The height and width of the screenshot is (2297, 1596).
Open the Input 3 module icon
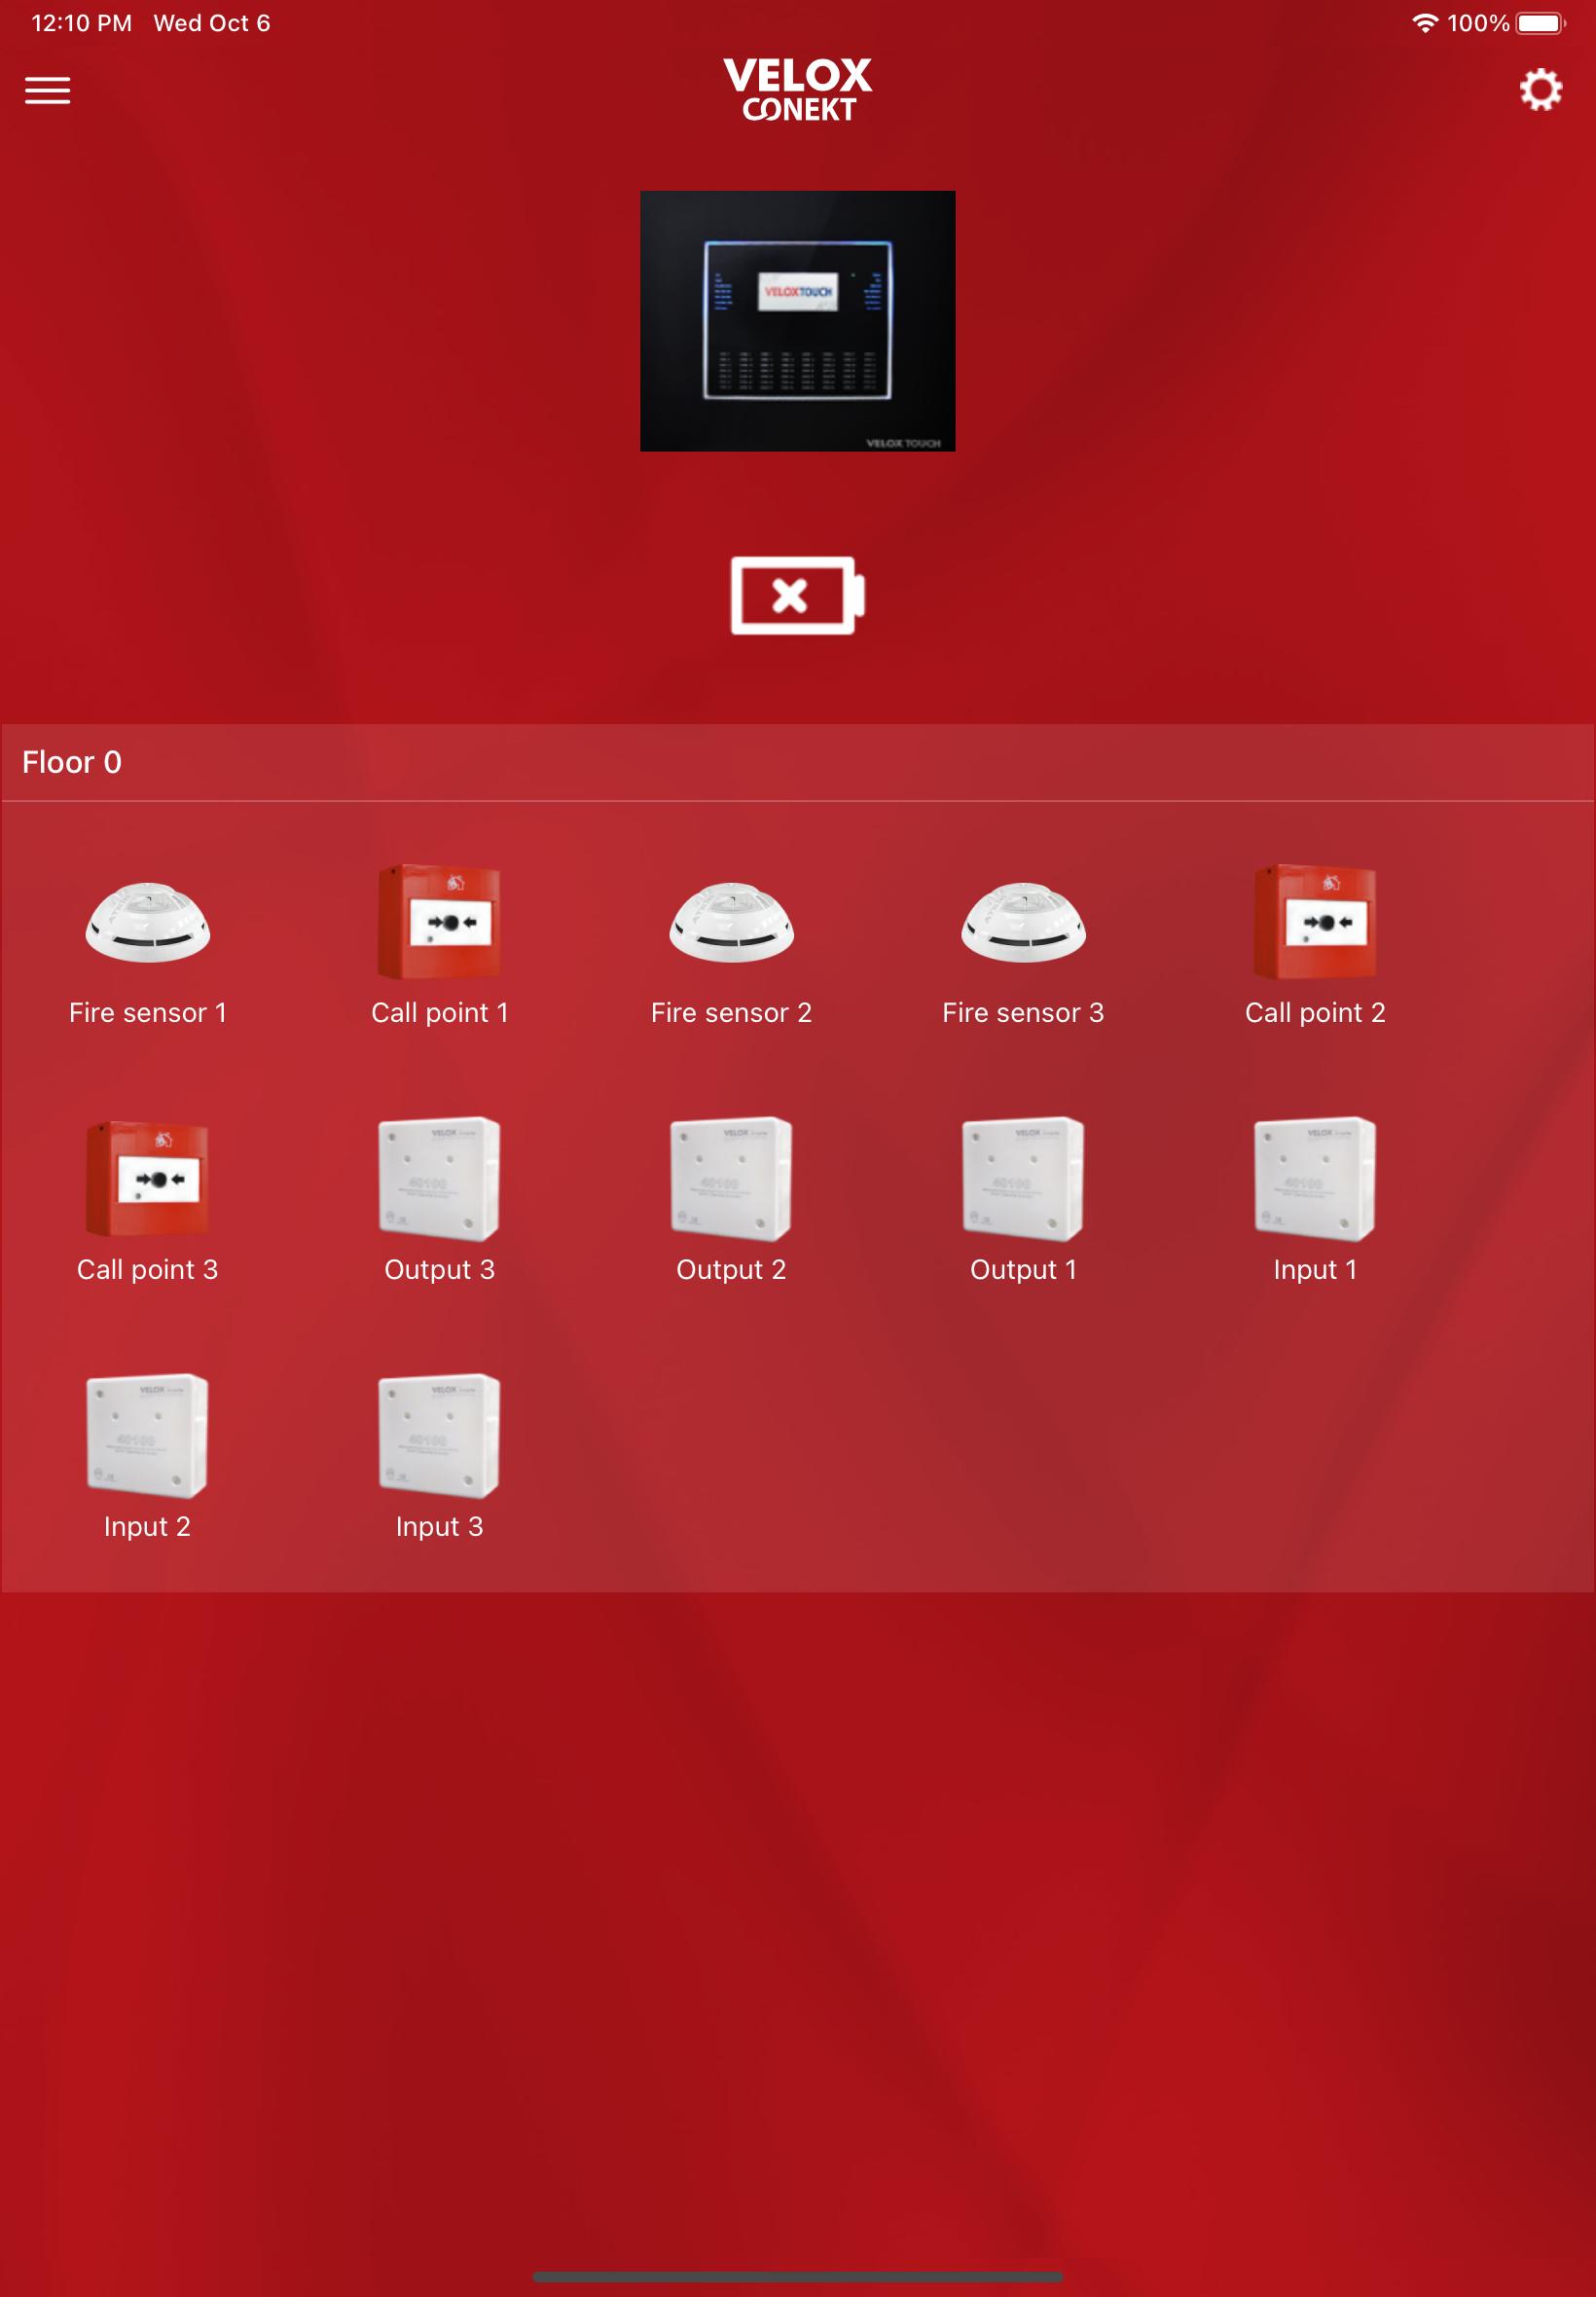[439, 1436]
